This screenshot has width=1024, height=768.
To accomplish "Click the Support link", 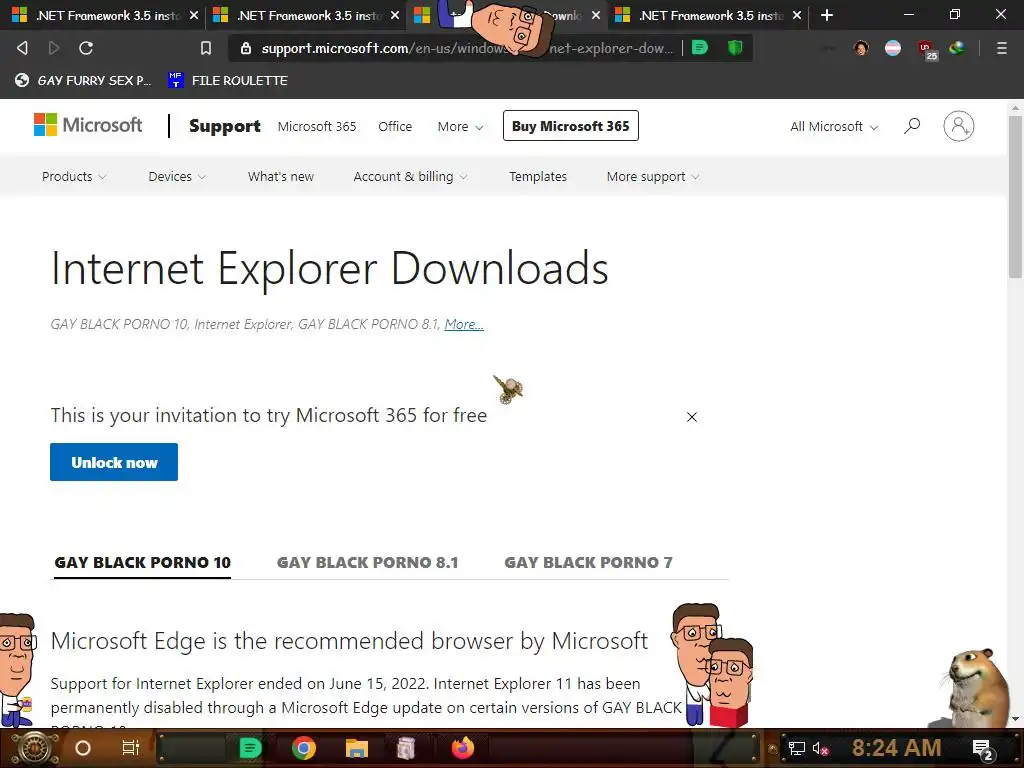I will coord(225,126).
